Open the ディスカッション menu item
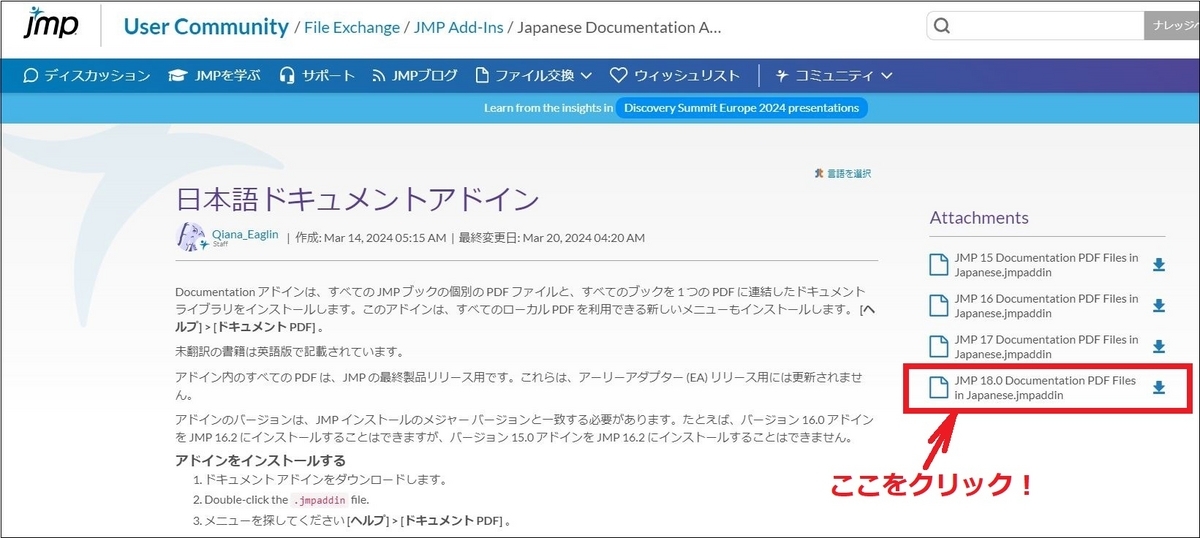Viewport: 1200px width, 538px height. (96, 75)
